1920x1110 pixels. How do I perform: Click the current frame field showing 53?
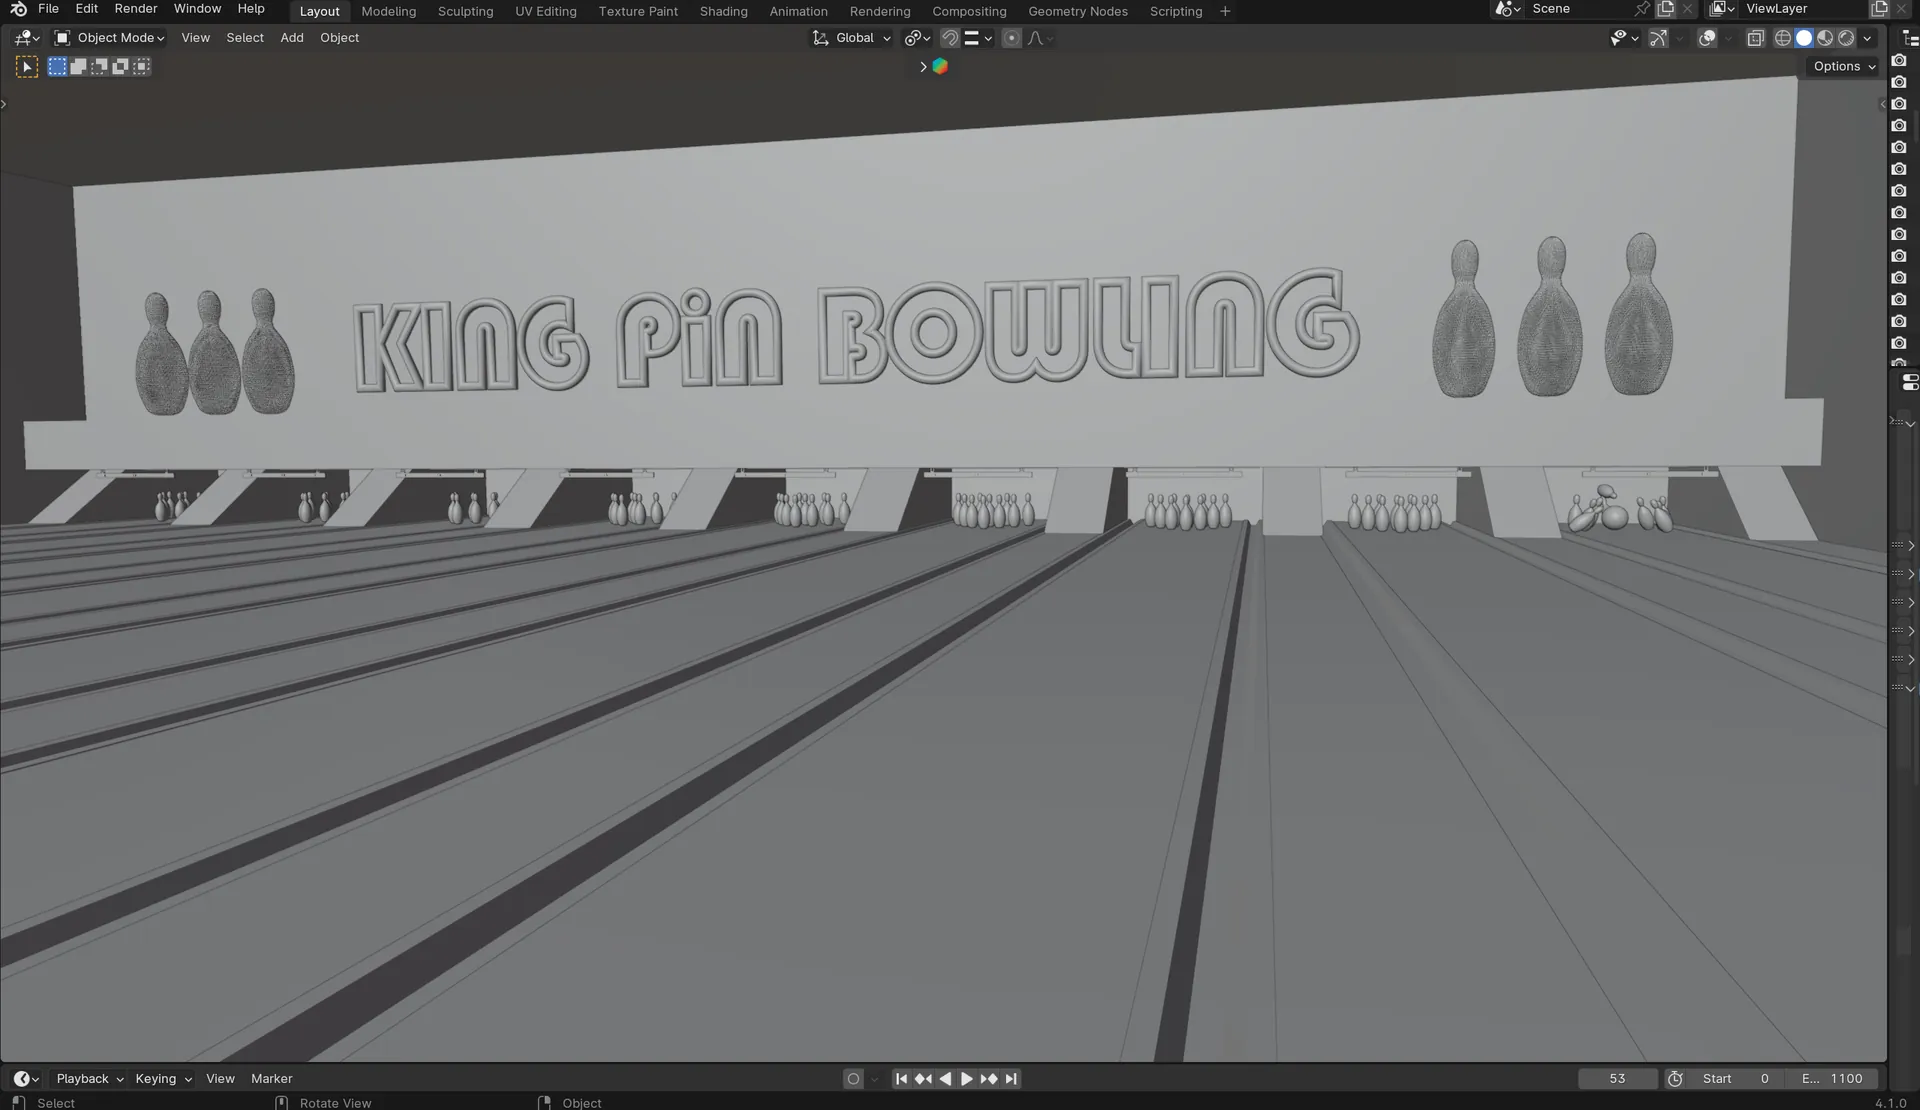pyautogui.click(x=1617, y=1079)
